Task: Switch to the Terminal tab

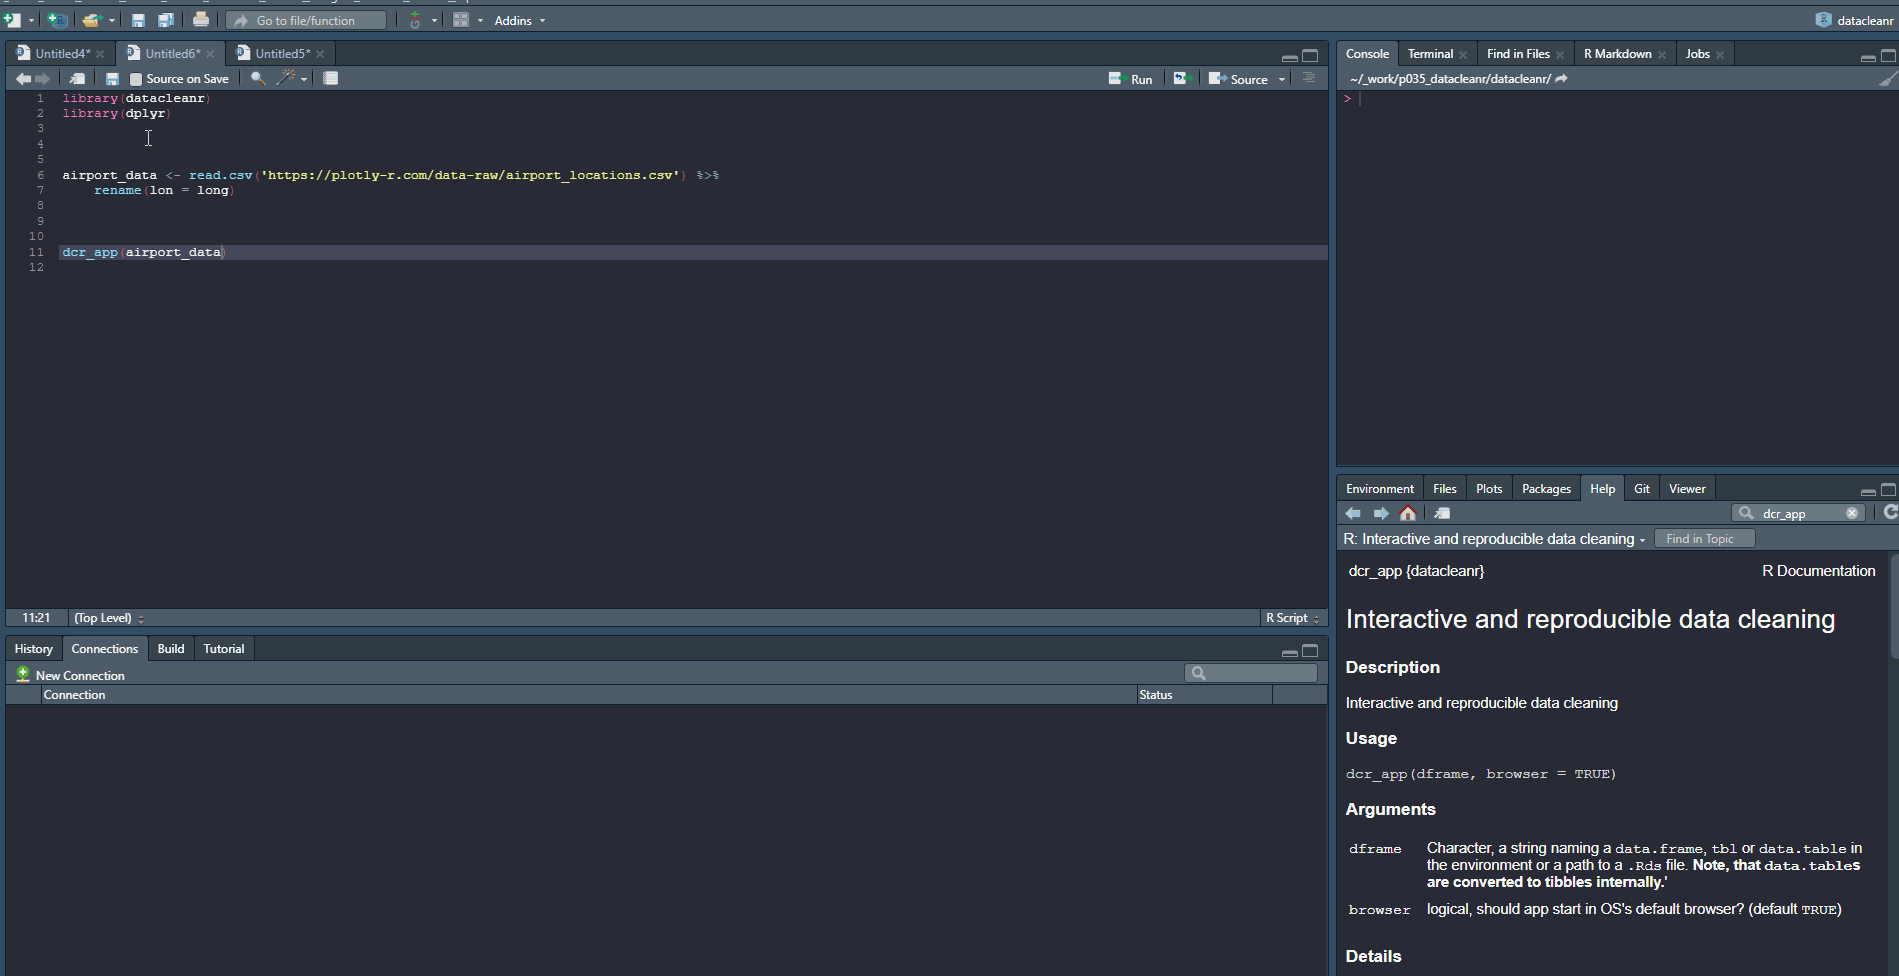Action: 1430,54
